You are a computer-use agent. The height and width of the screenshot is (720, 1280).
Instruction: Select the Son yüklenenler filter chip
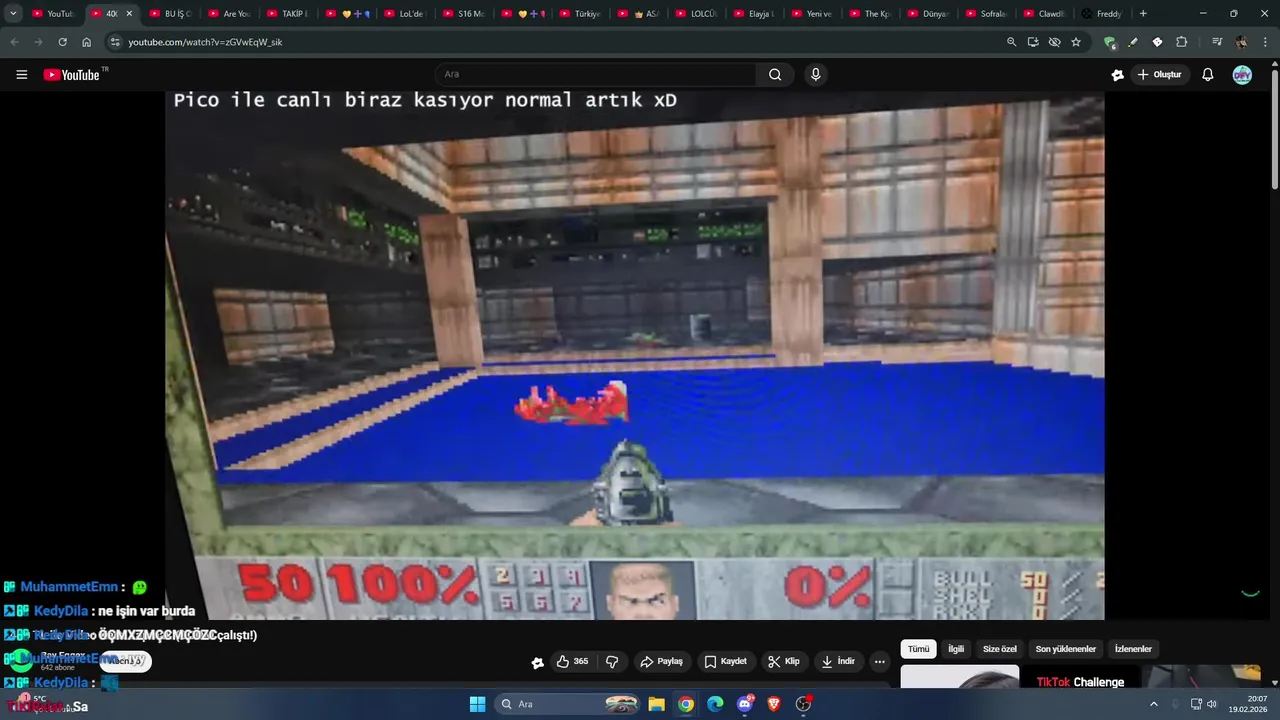click(x=1065, y=649)
